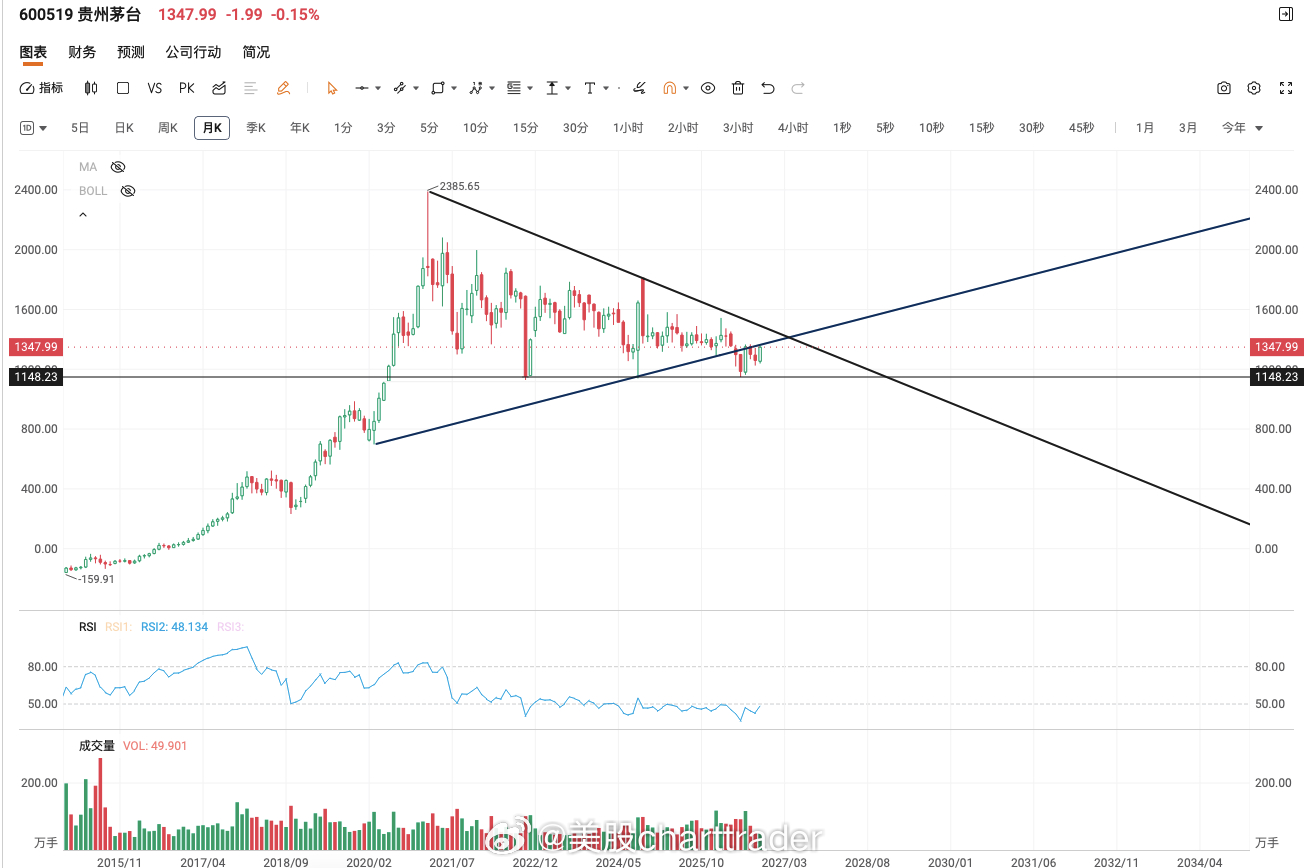Collapse the indicator legend chevron

pos(83,215)
